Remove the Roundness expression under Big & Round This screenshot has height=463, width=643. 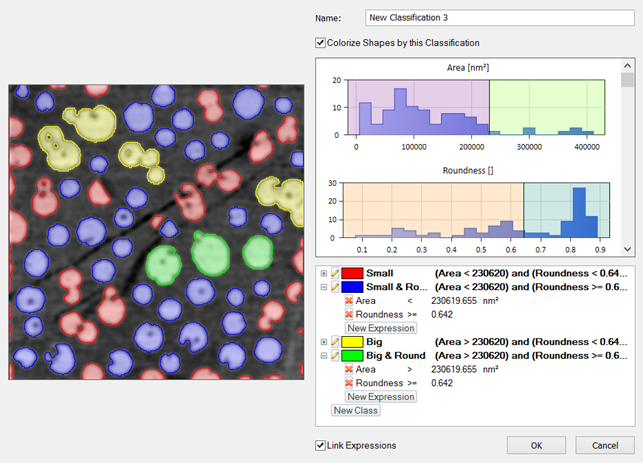(x=350, y=383)
